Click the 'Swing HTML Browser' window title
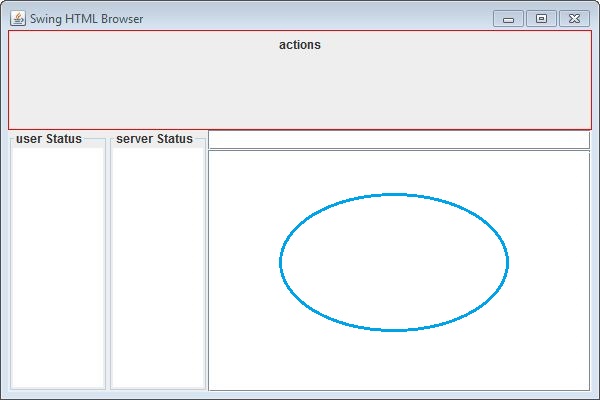 click(86, 19)
